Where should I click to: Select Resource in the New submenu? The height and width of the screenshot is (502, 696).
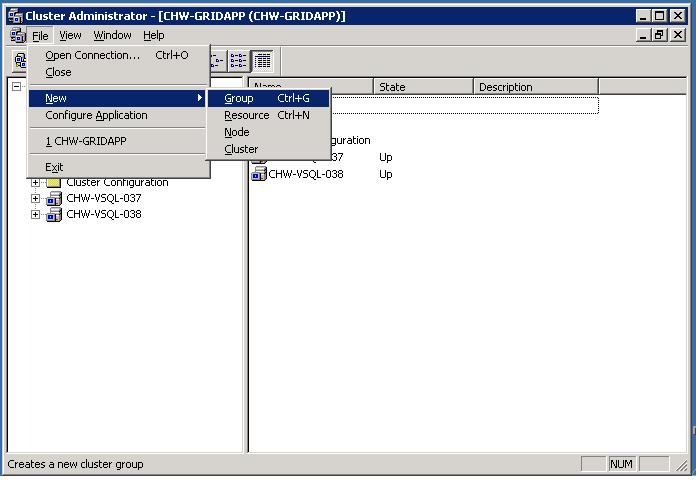[269, 115]
